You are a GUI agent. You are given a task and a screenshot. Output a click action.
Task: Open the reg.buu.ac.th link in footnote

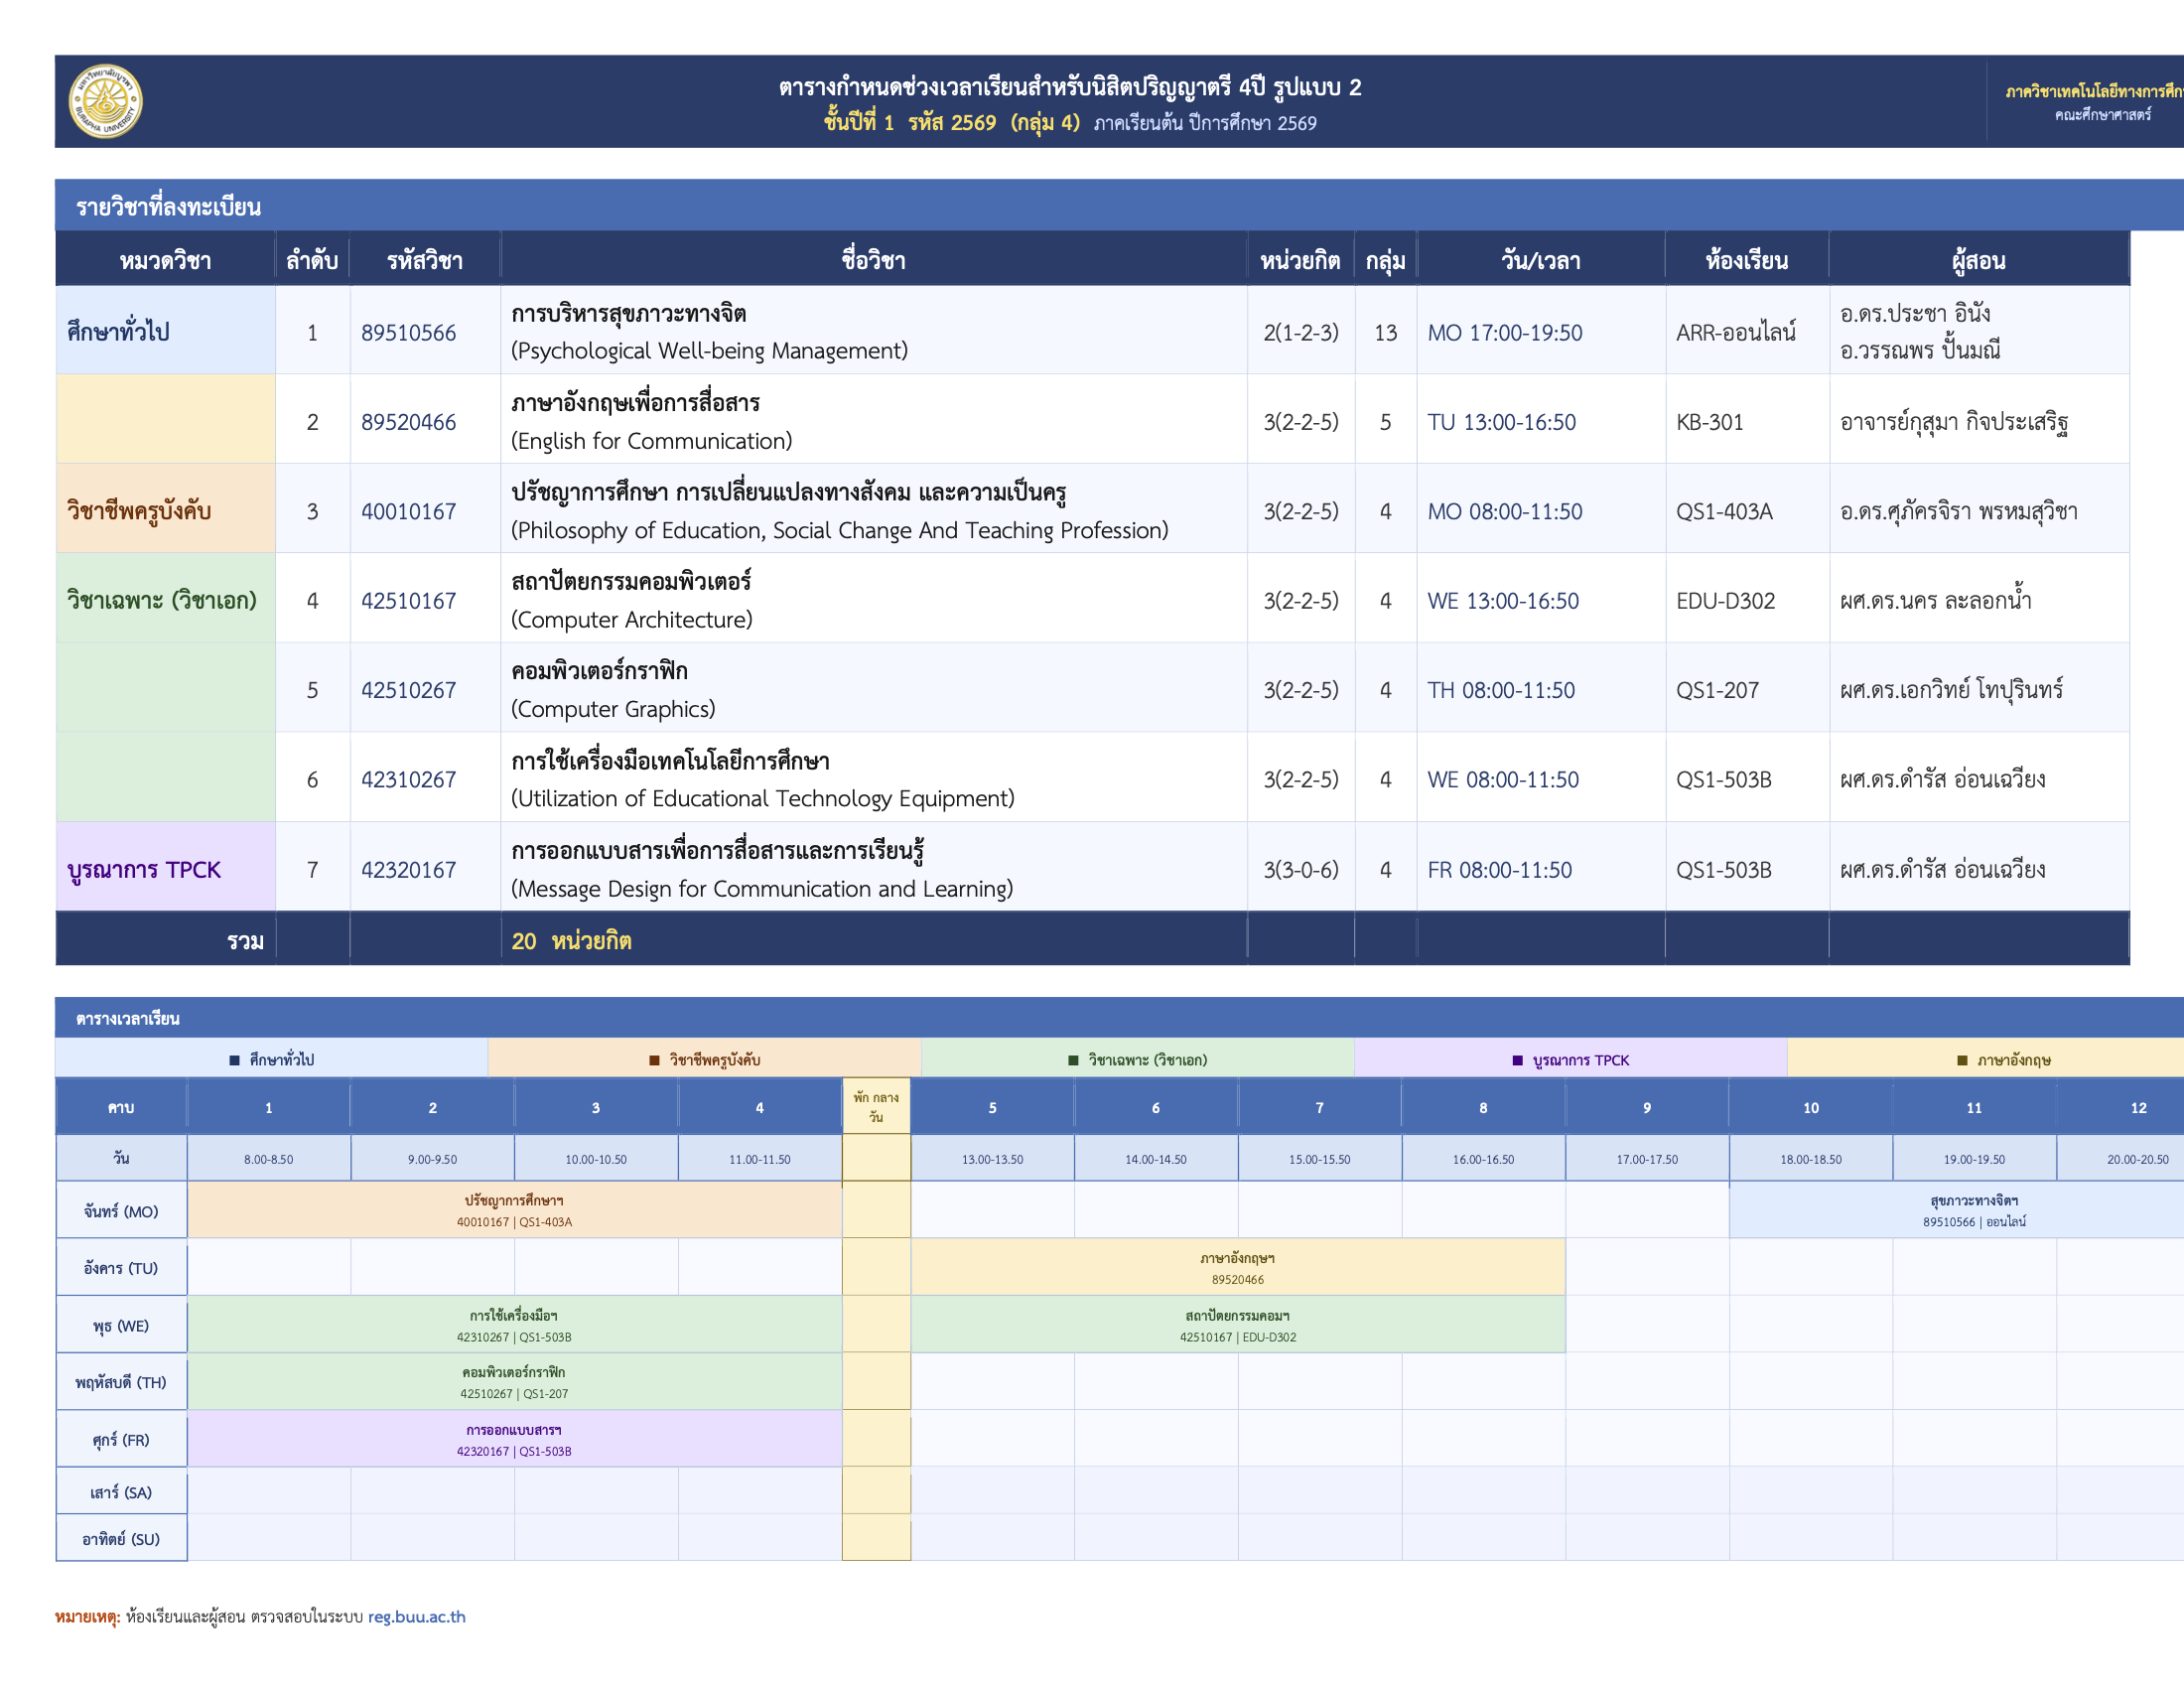tap(416, 1616)
